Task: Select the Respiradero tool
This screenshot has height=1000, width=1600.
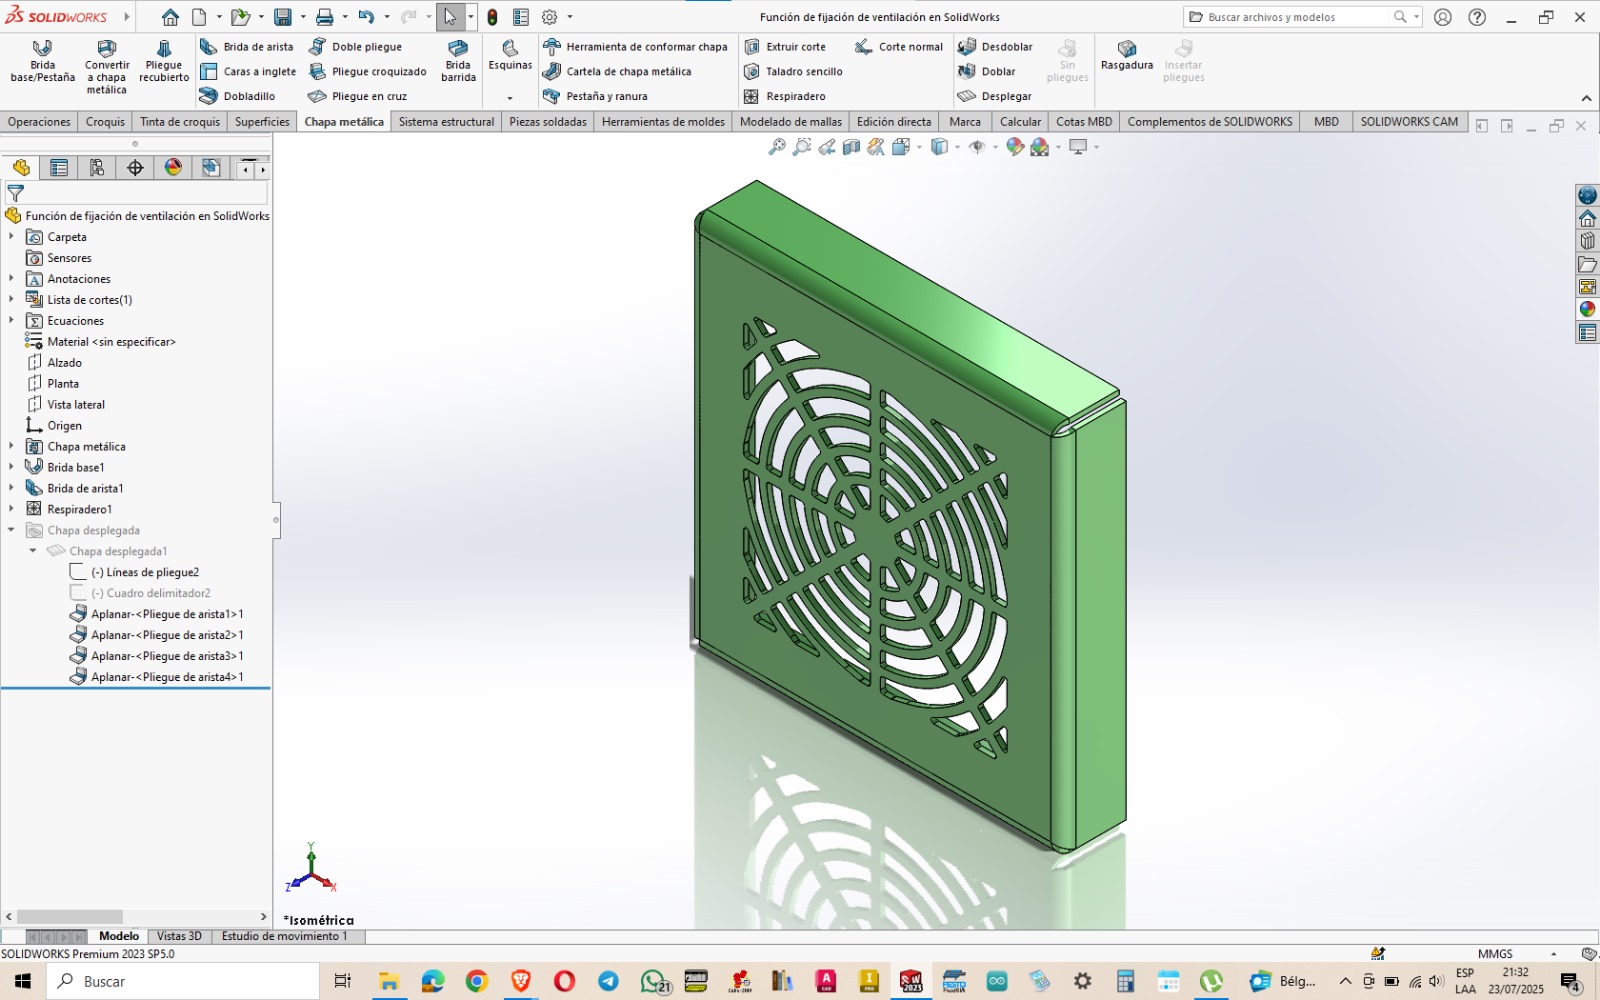Action: point(796,96)
